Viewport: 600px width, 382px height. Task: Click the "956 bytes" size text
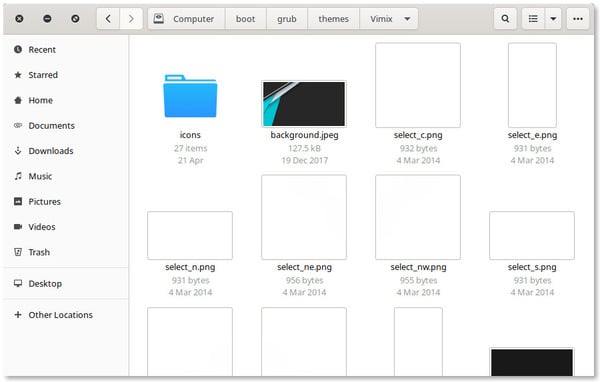pos(304,281)
